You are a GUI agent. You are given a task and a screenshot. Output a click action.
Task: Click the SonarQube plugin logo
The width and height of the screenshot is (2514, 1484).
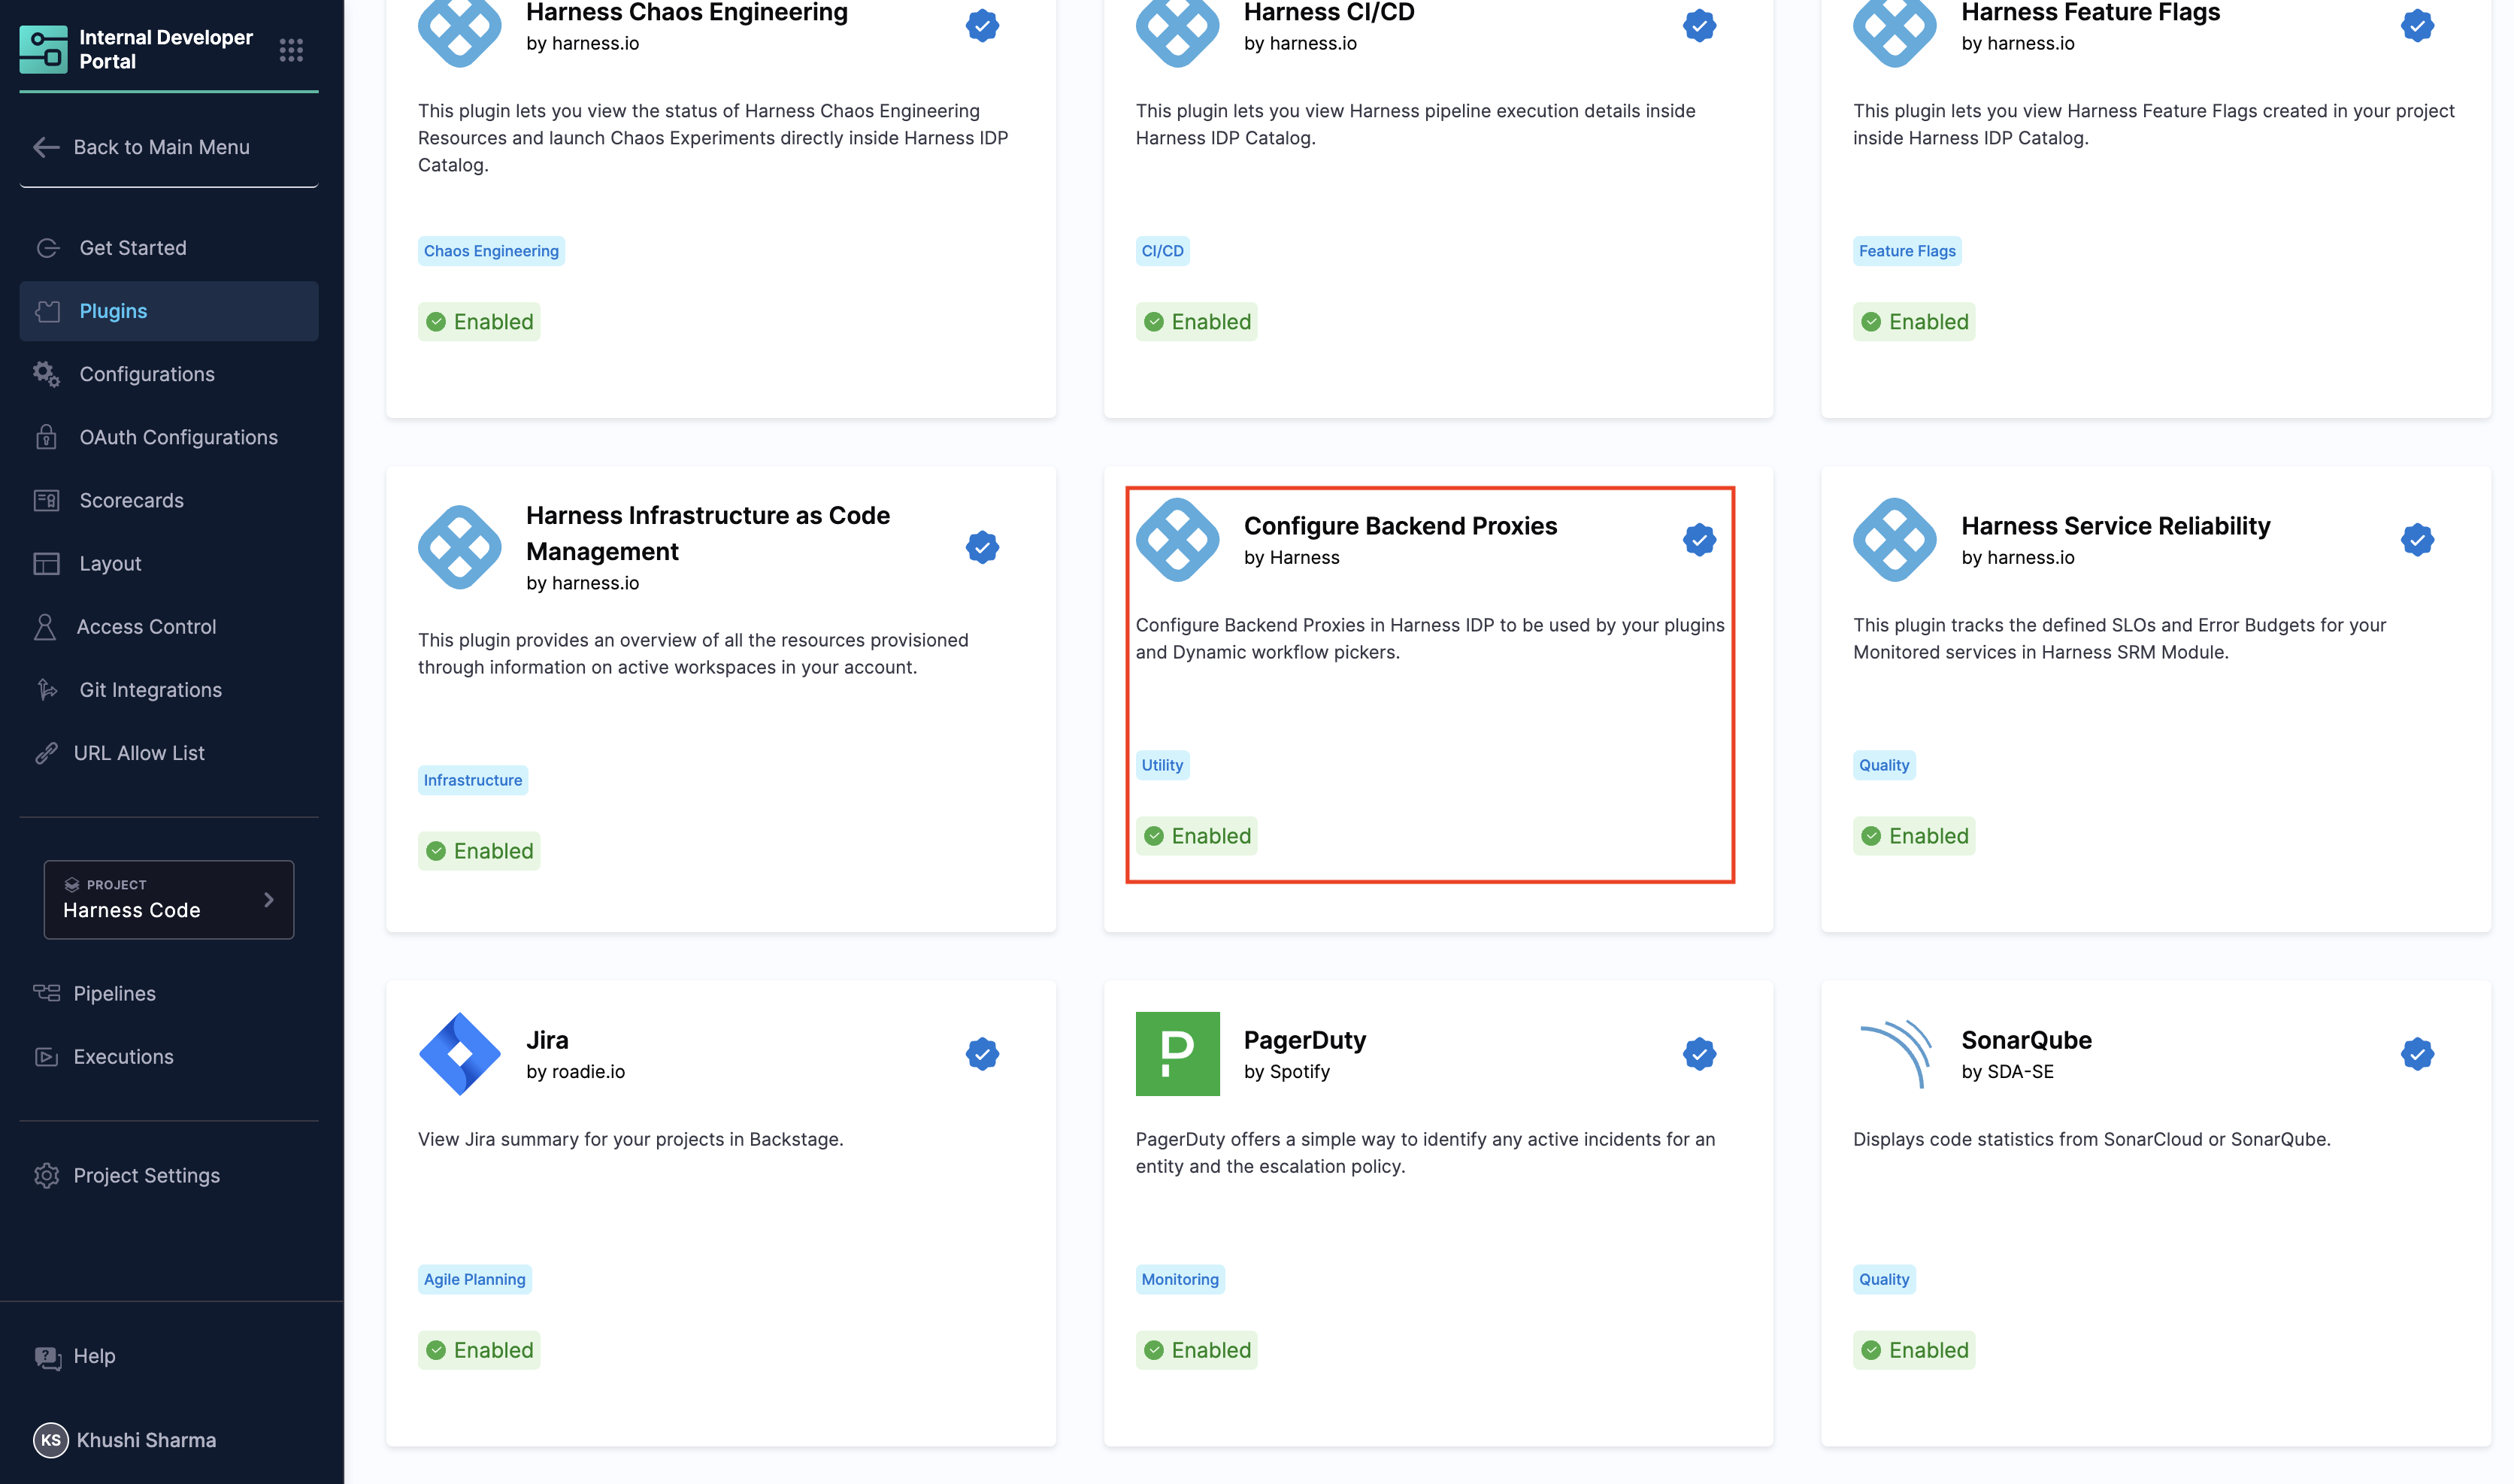pyautogui.click(x=1894, y=1053)
